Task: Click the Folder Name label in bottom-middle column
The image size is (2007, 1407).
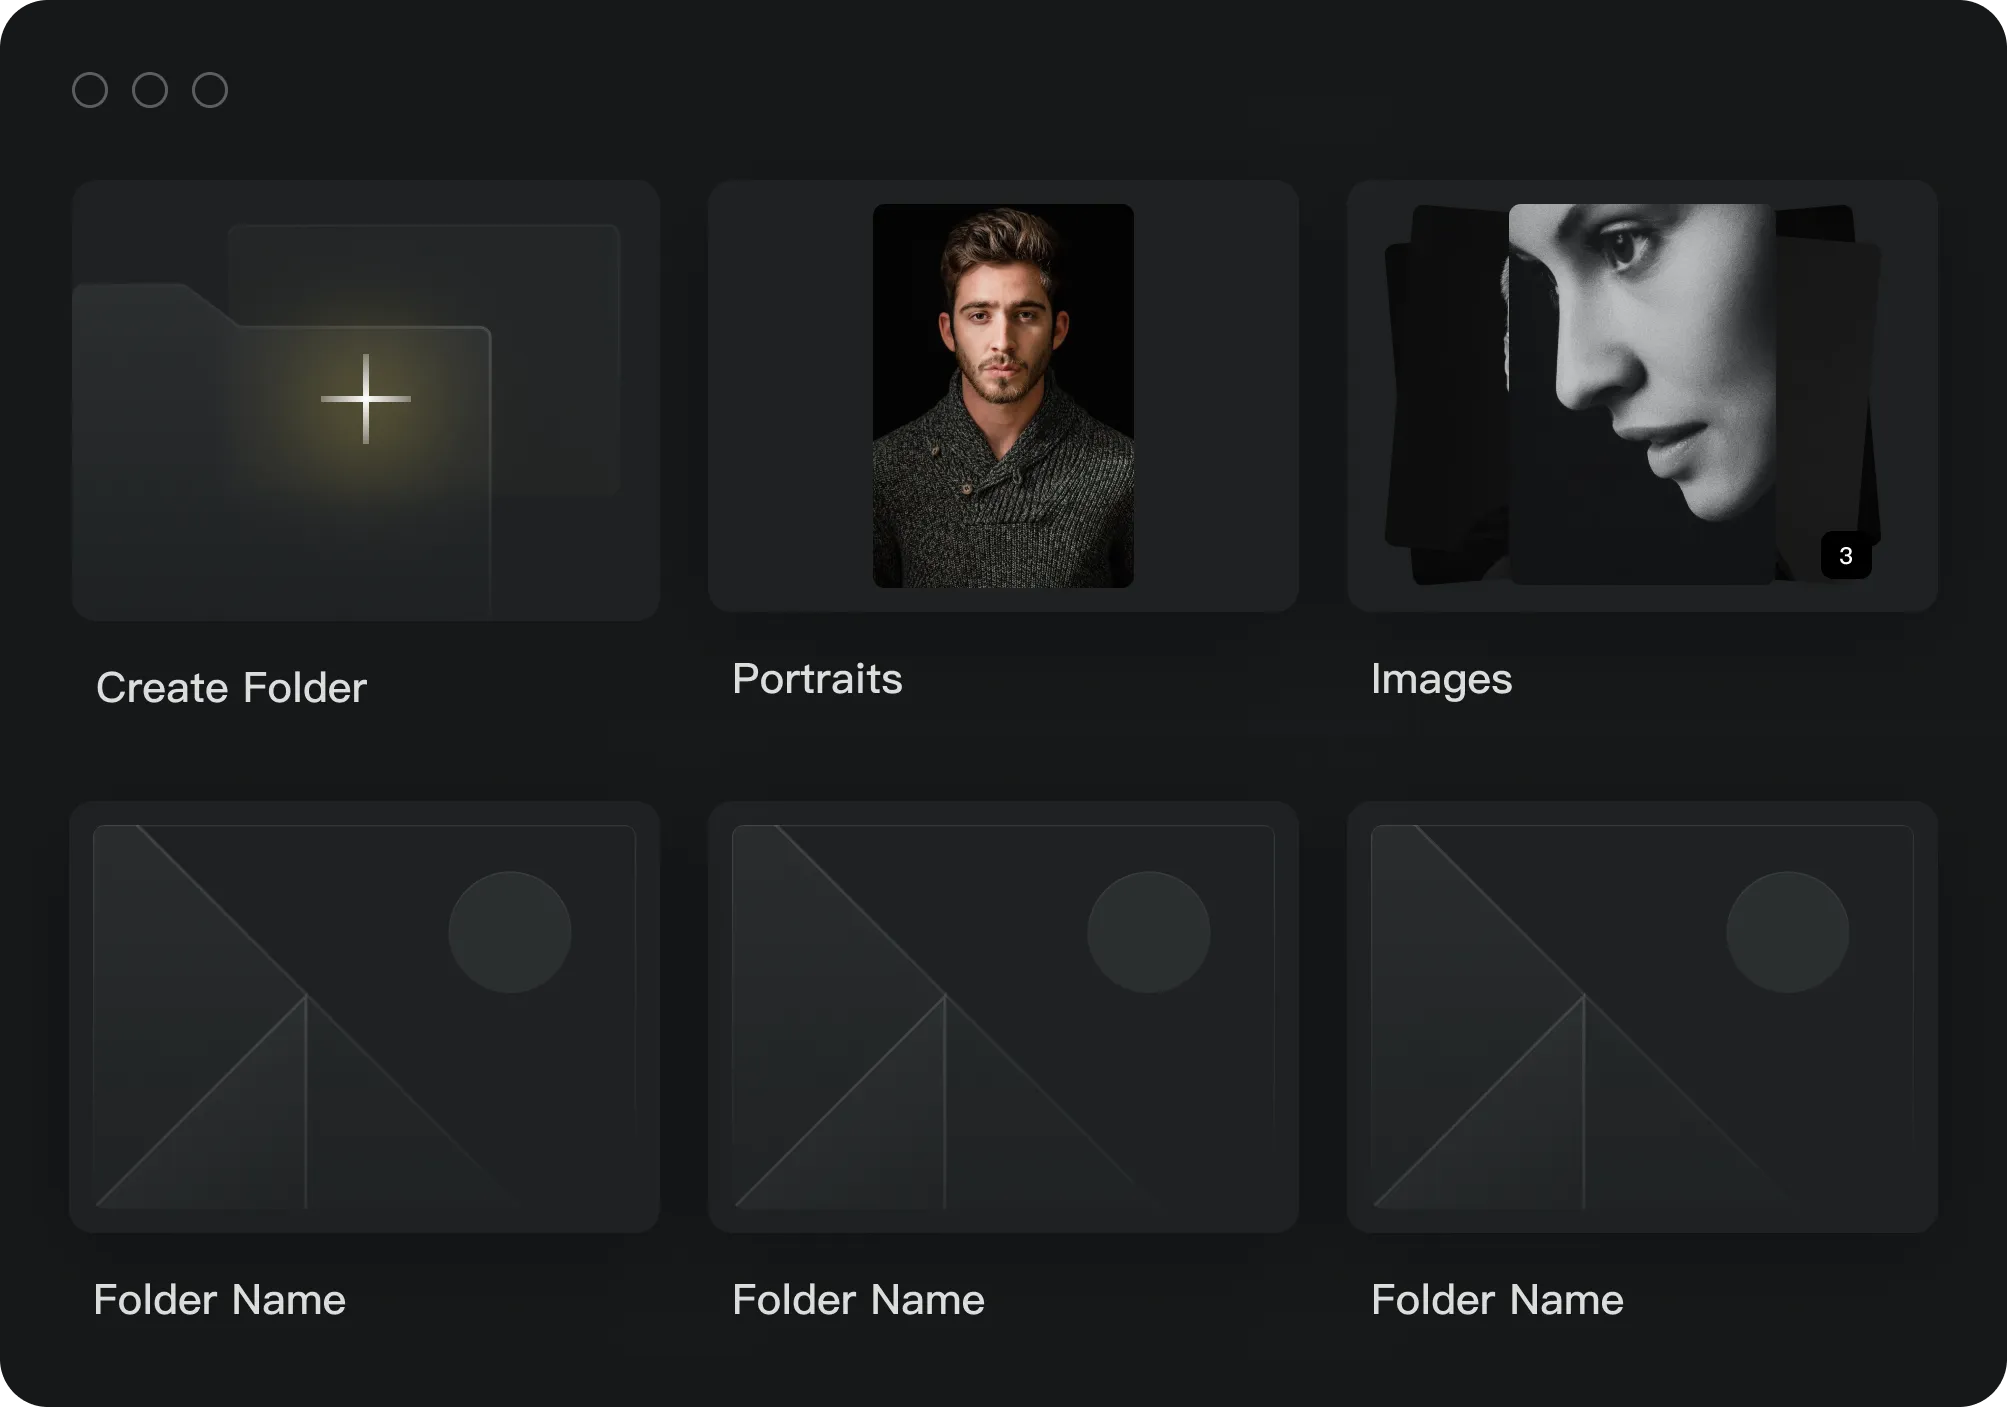Action: pos(858,1300)
